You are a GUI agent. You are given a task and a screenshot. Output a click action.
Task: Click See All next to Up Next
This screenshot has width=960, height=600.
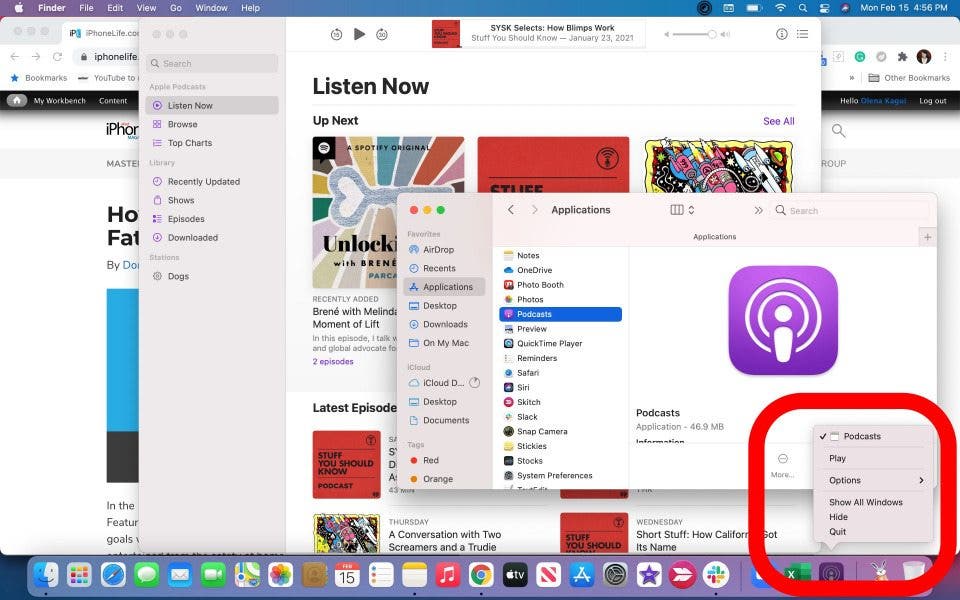tap(778, 120)
